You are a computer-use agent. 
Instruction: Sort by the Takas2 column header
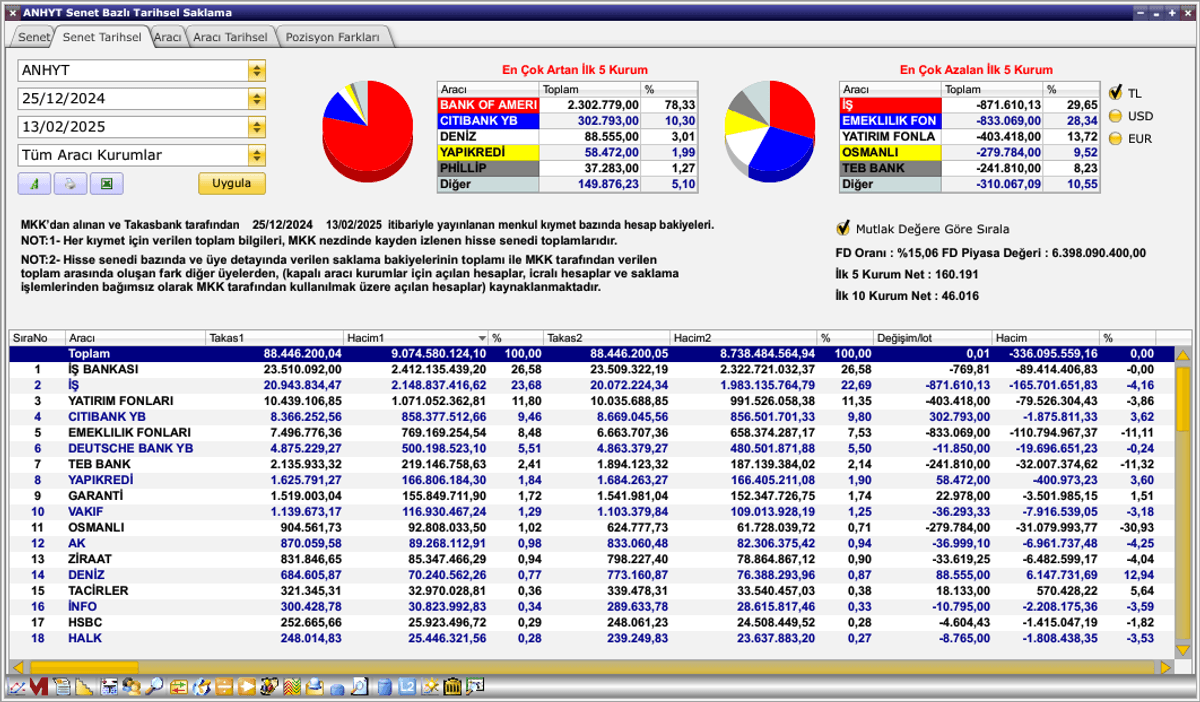[x=607, y=338]
